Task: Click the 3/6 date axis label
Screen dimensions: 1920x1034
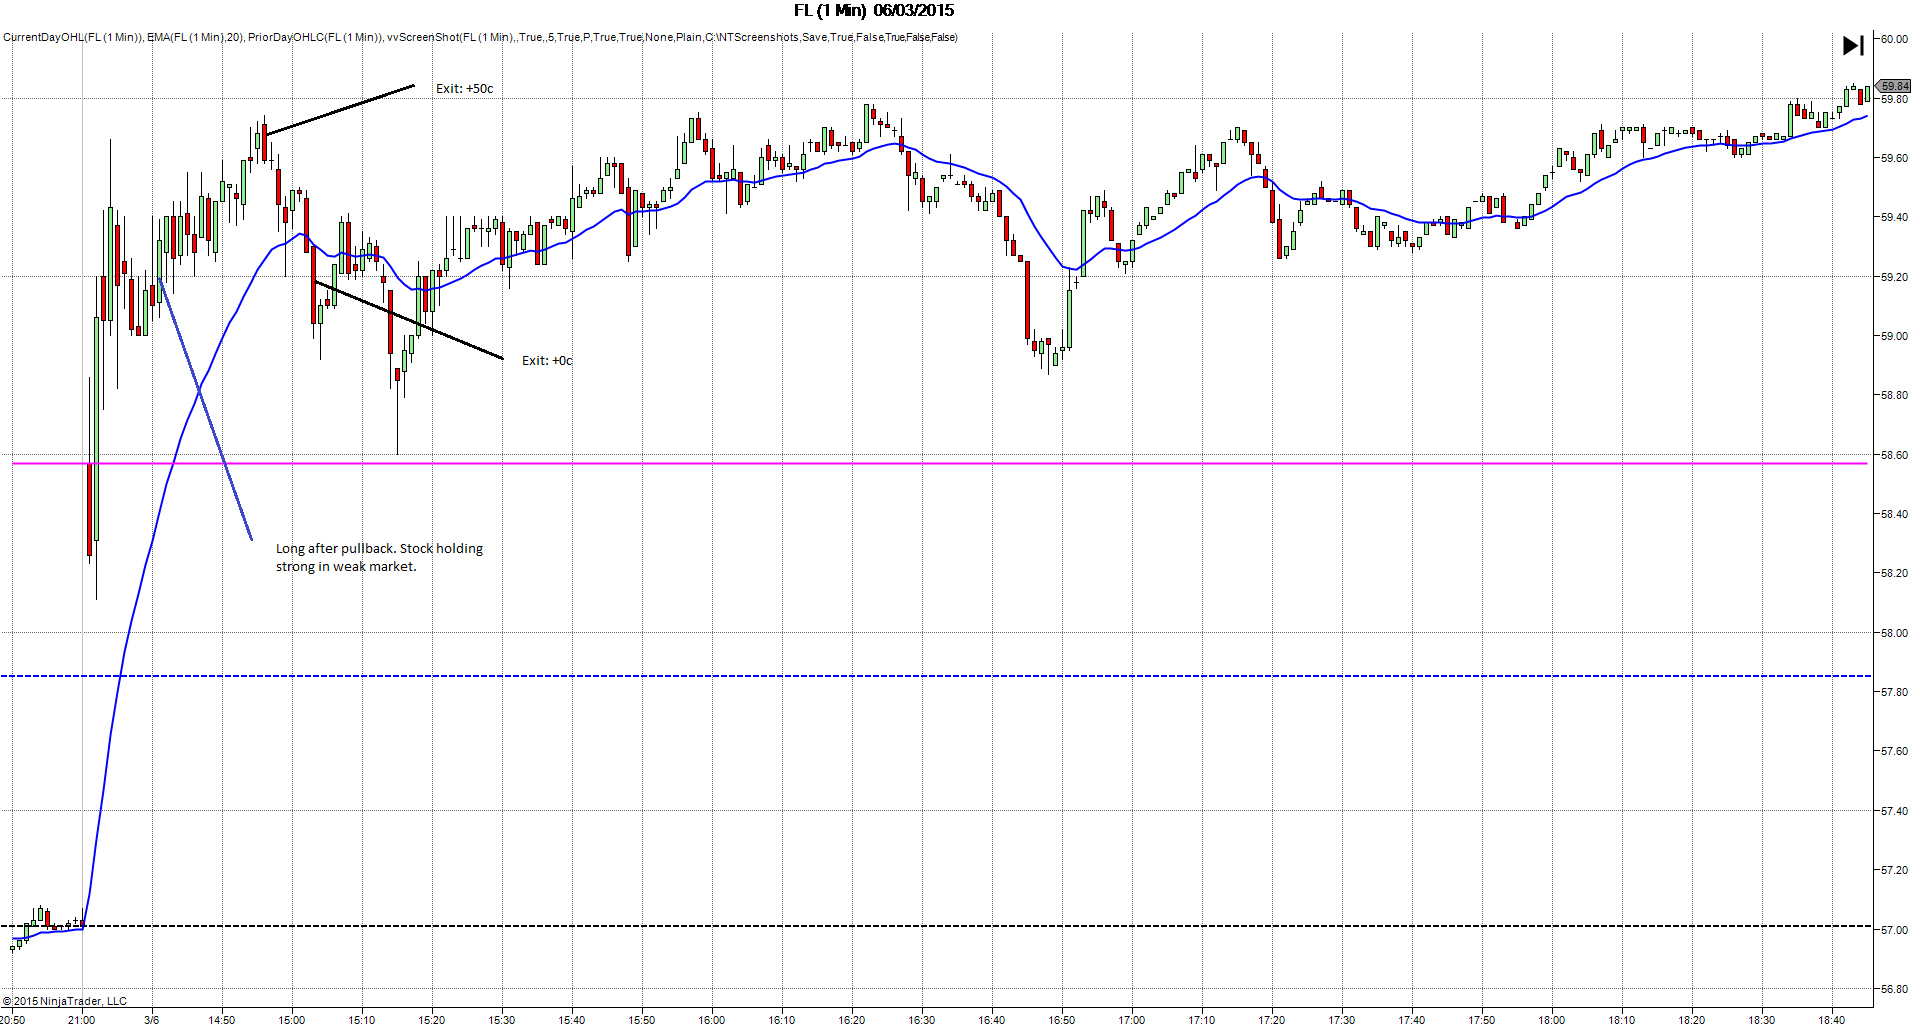Action: tap(152, 1020)
